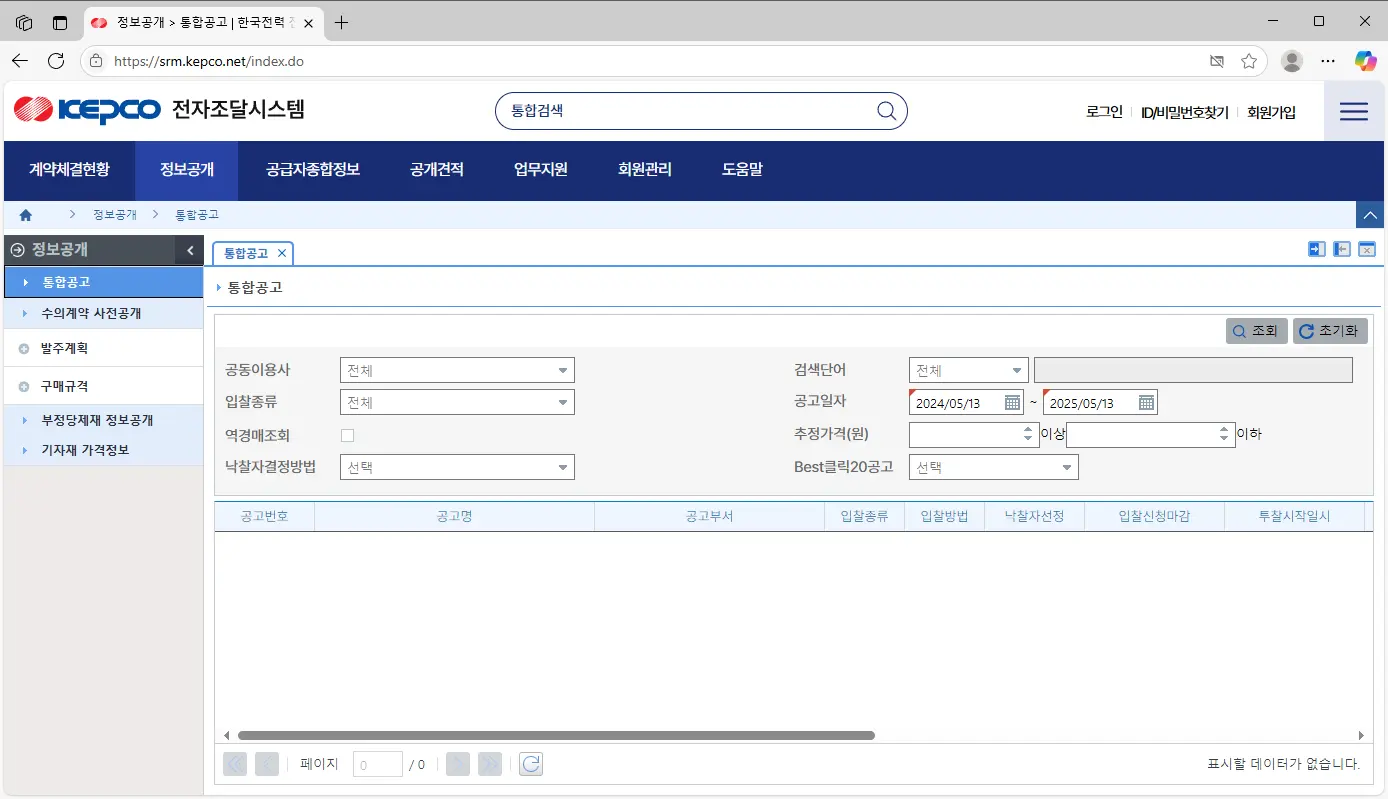Click the search magnifier icon
Image resolution: width=1388 pixels, height=799 pixels.
(886, 111)
